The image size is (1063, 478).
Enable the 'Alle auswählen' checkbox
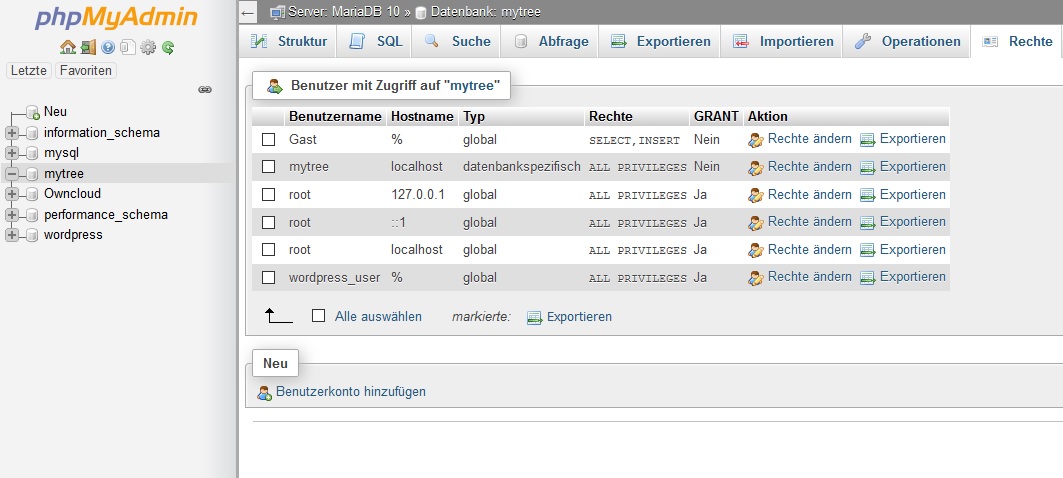pyautogui.click(x=319, y=316)
